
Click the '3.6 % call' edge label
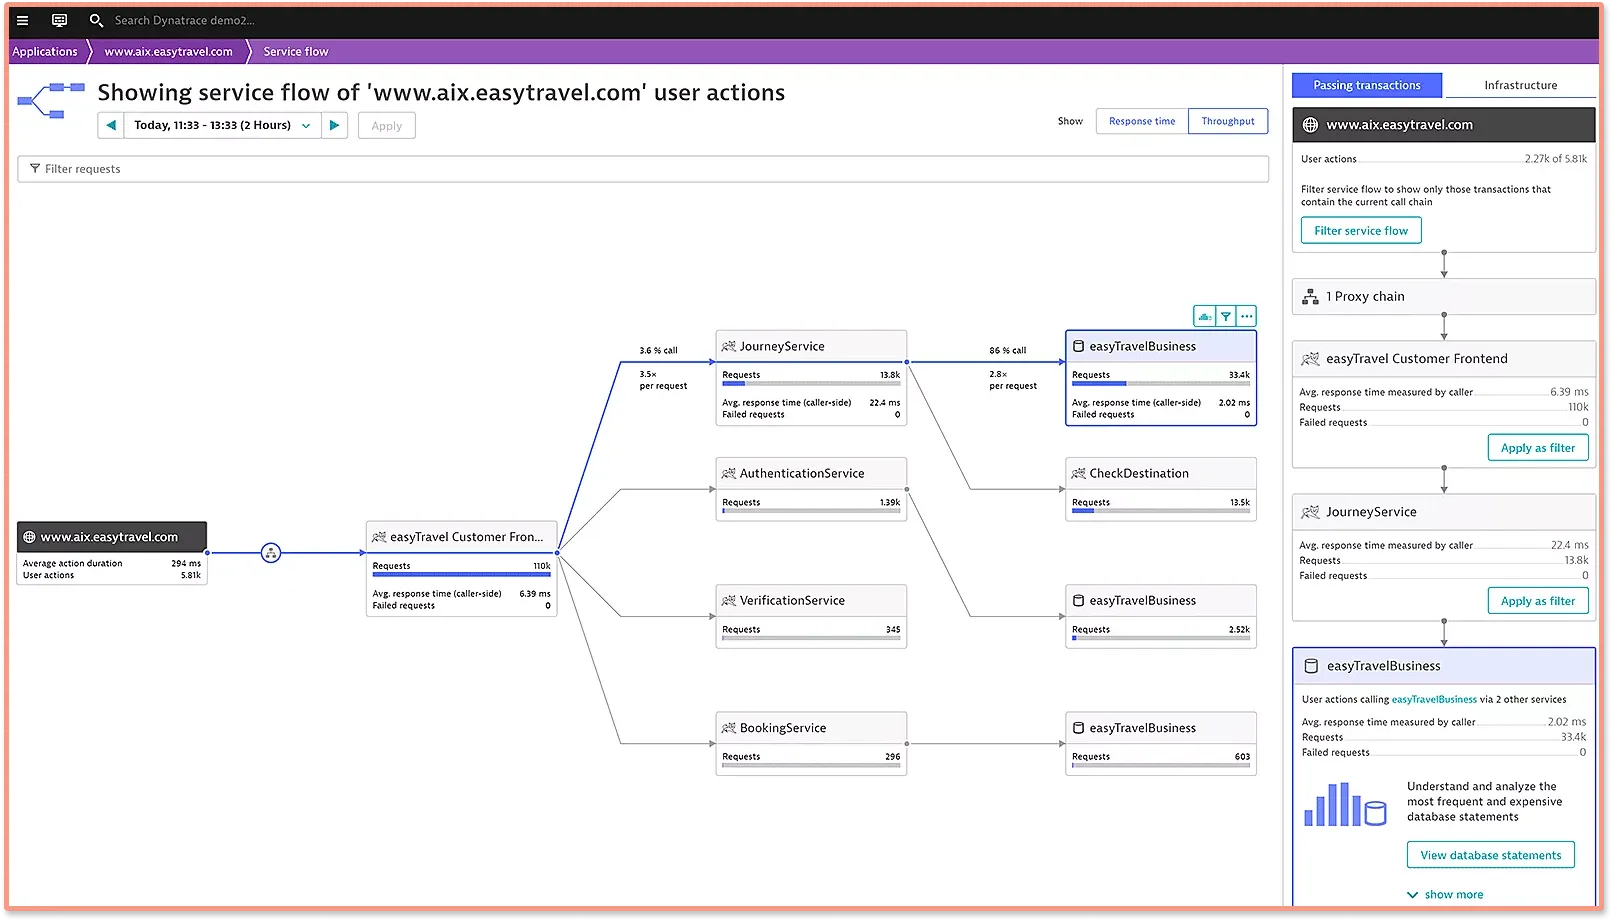[658, 351]
